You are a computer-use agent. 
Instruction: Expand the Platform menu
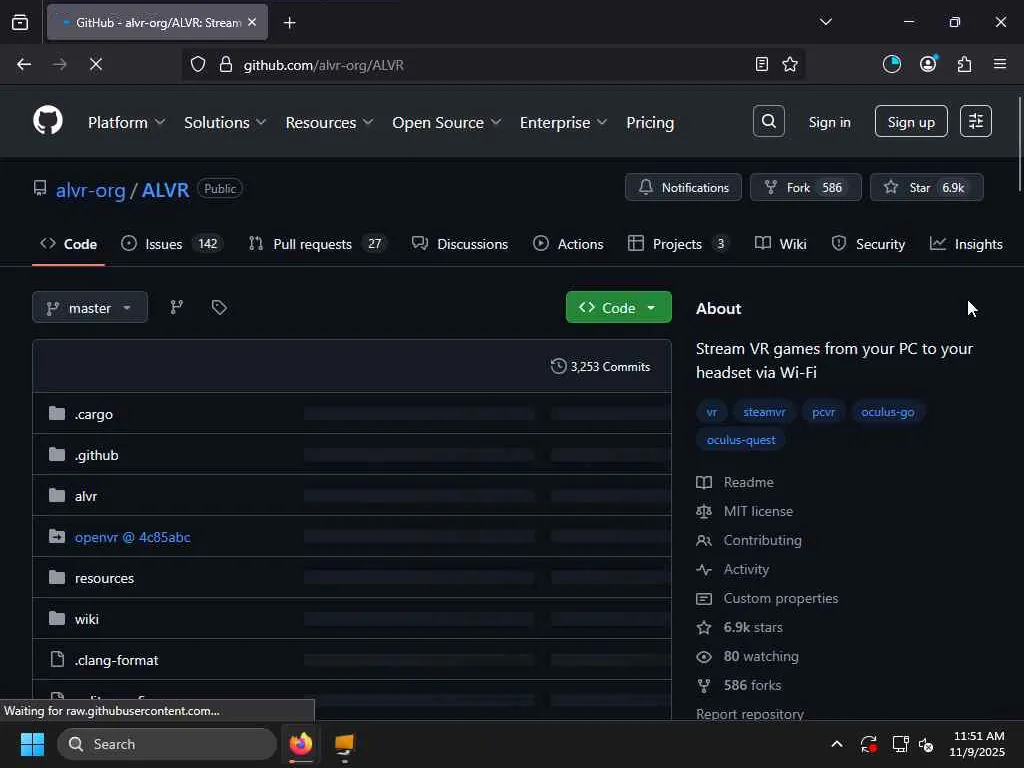tap(127, 122)
